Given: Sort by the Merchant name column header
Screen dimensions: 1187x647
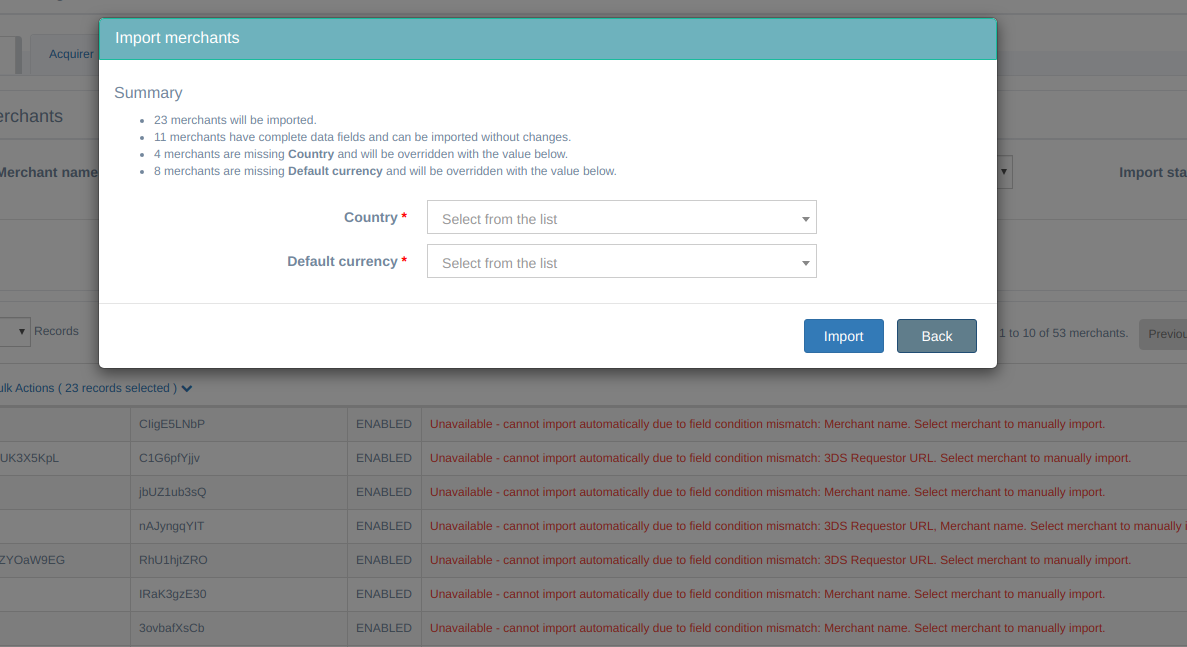Looking at the screenshot, I should point(46,172).
